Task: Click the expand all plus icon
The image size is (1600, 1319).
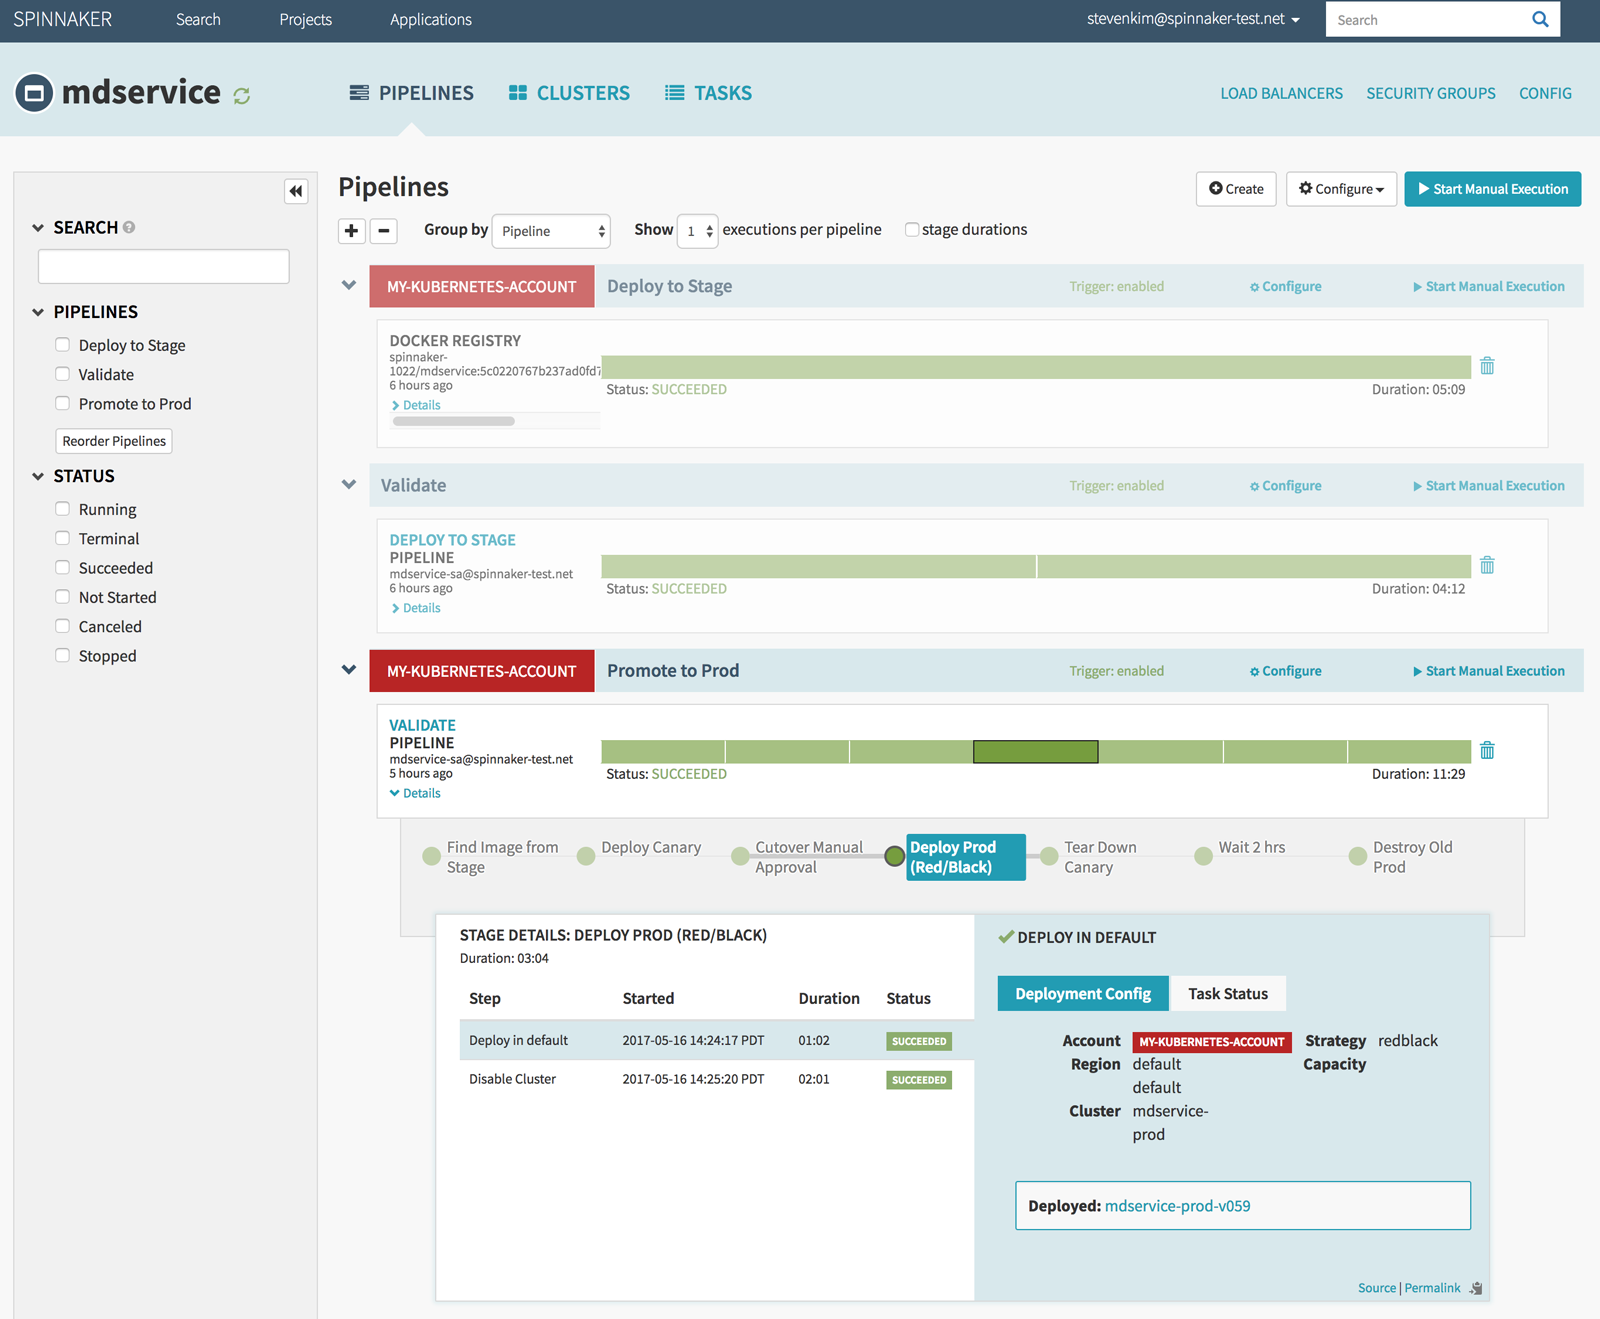Action: click(x=351, y=231)
